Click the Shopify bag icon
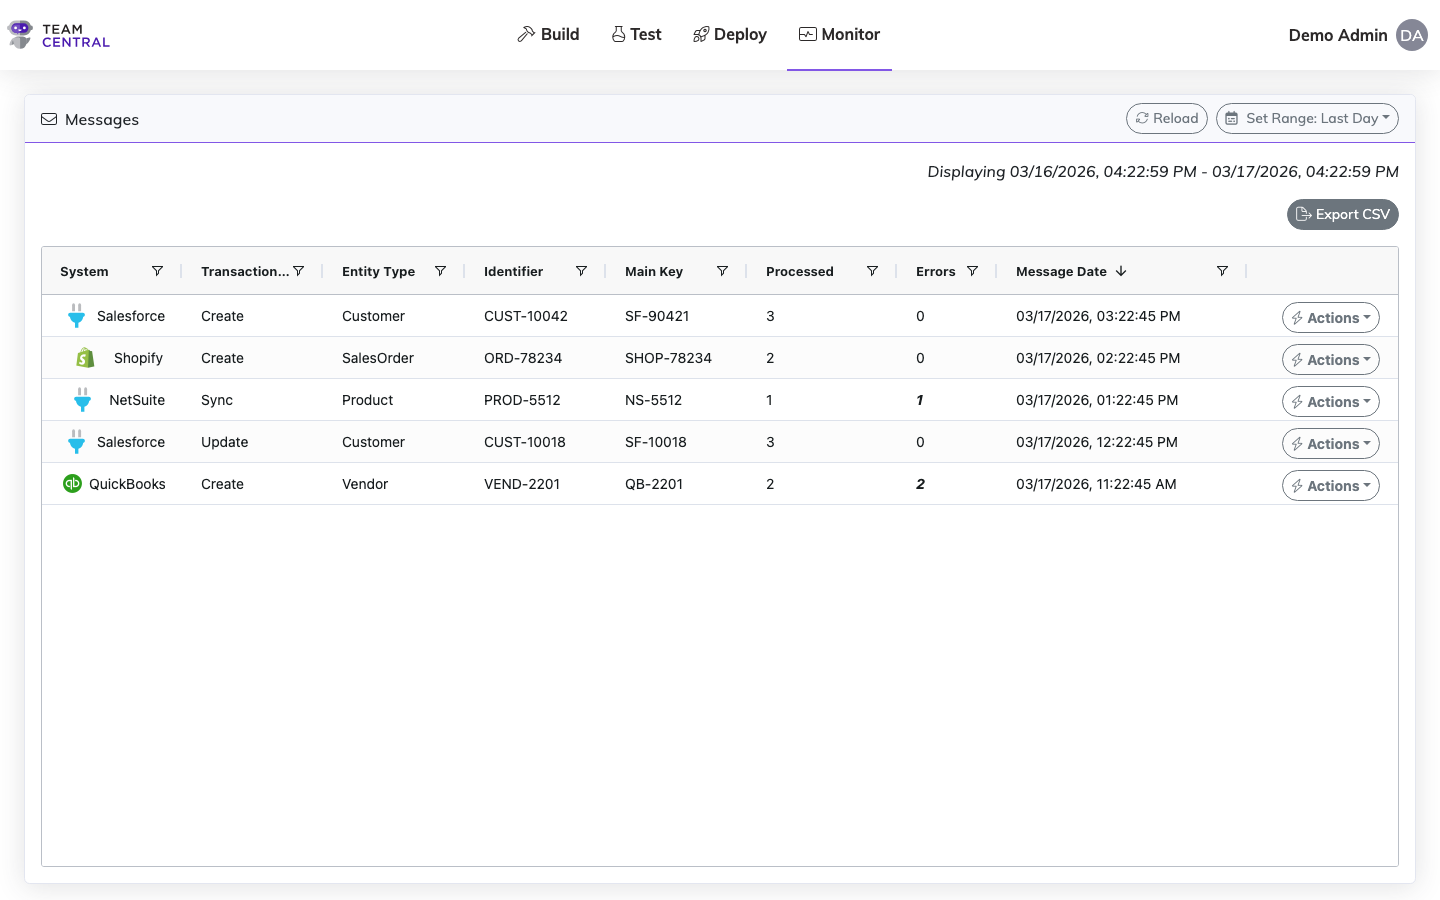Viewport: 1440px width, 900px height. [x=86, y=358]
